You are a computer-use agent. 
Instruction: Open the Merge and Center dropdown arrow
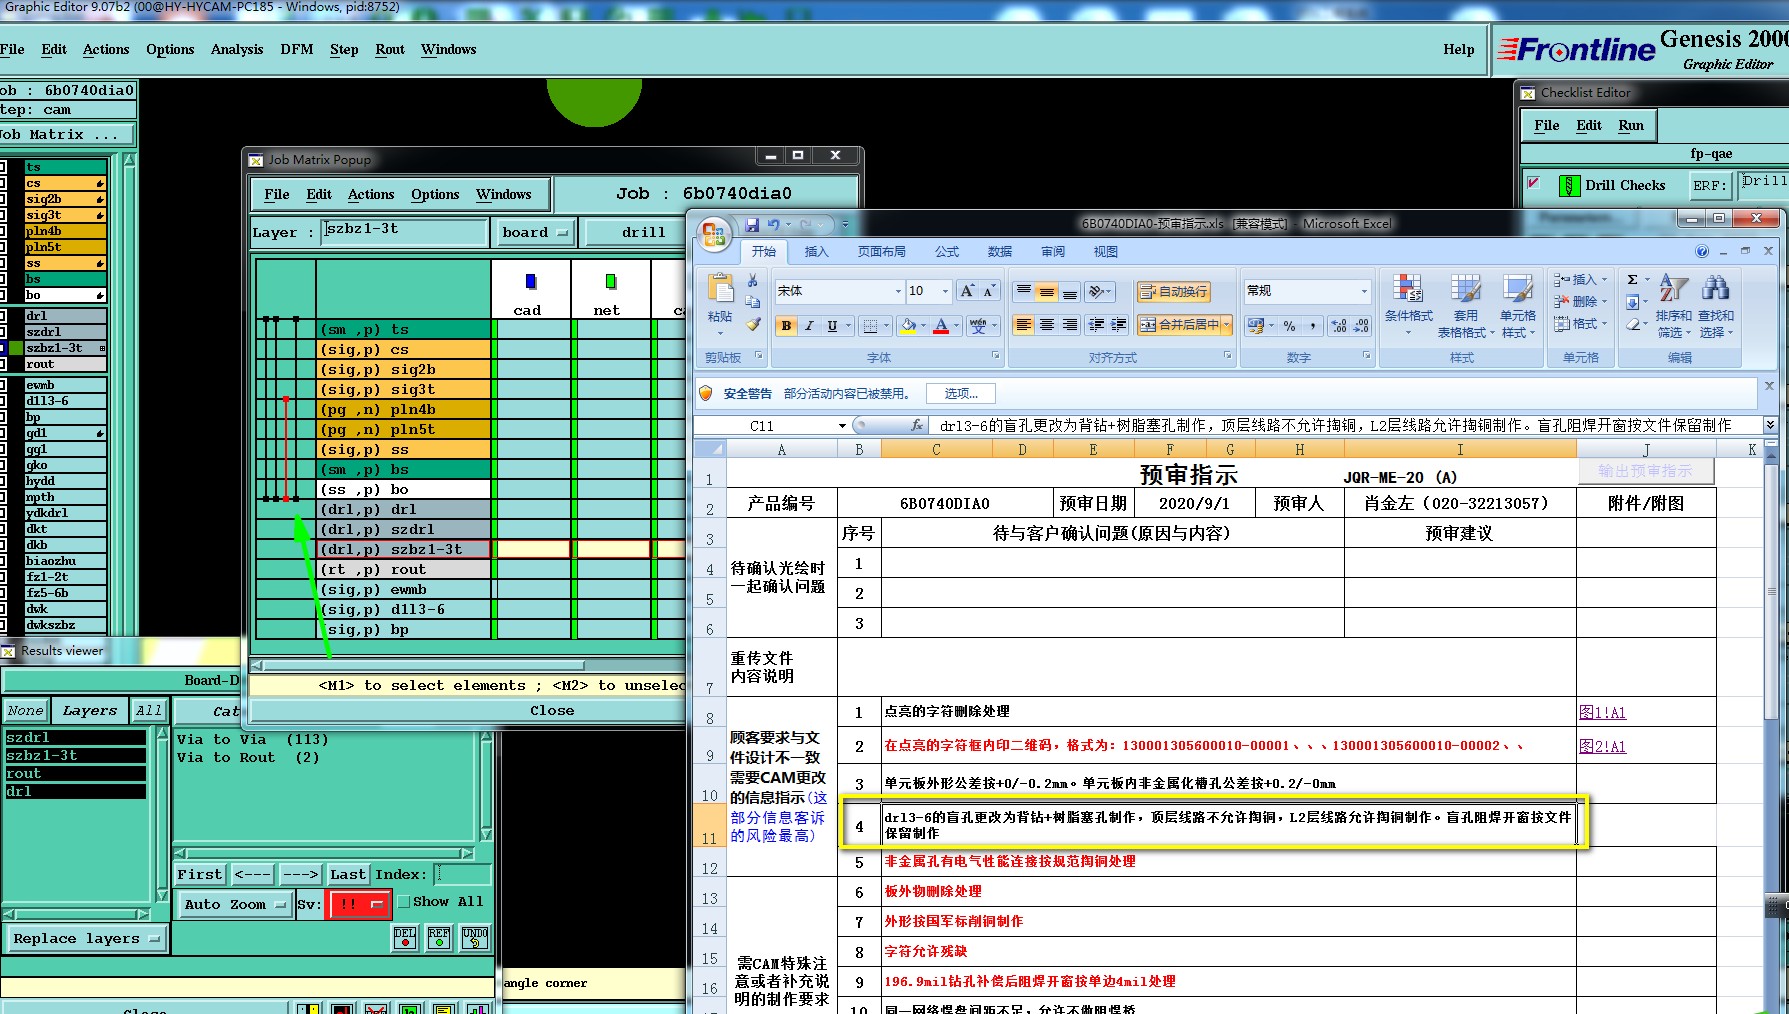(x=1227, y=325)
